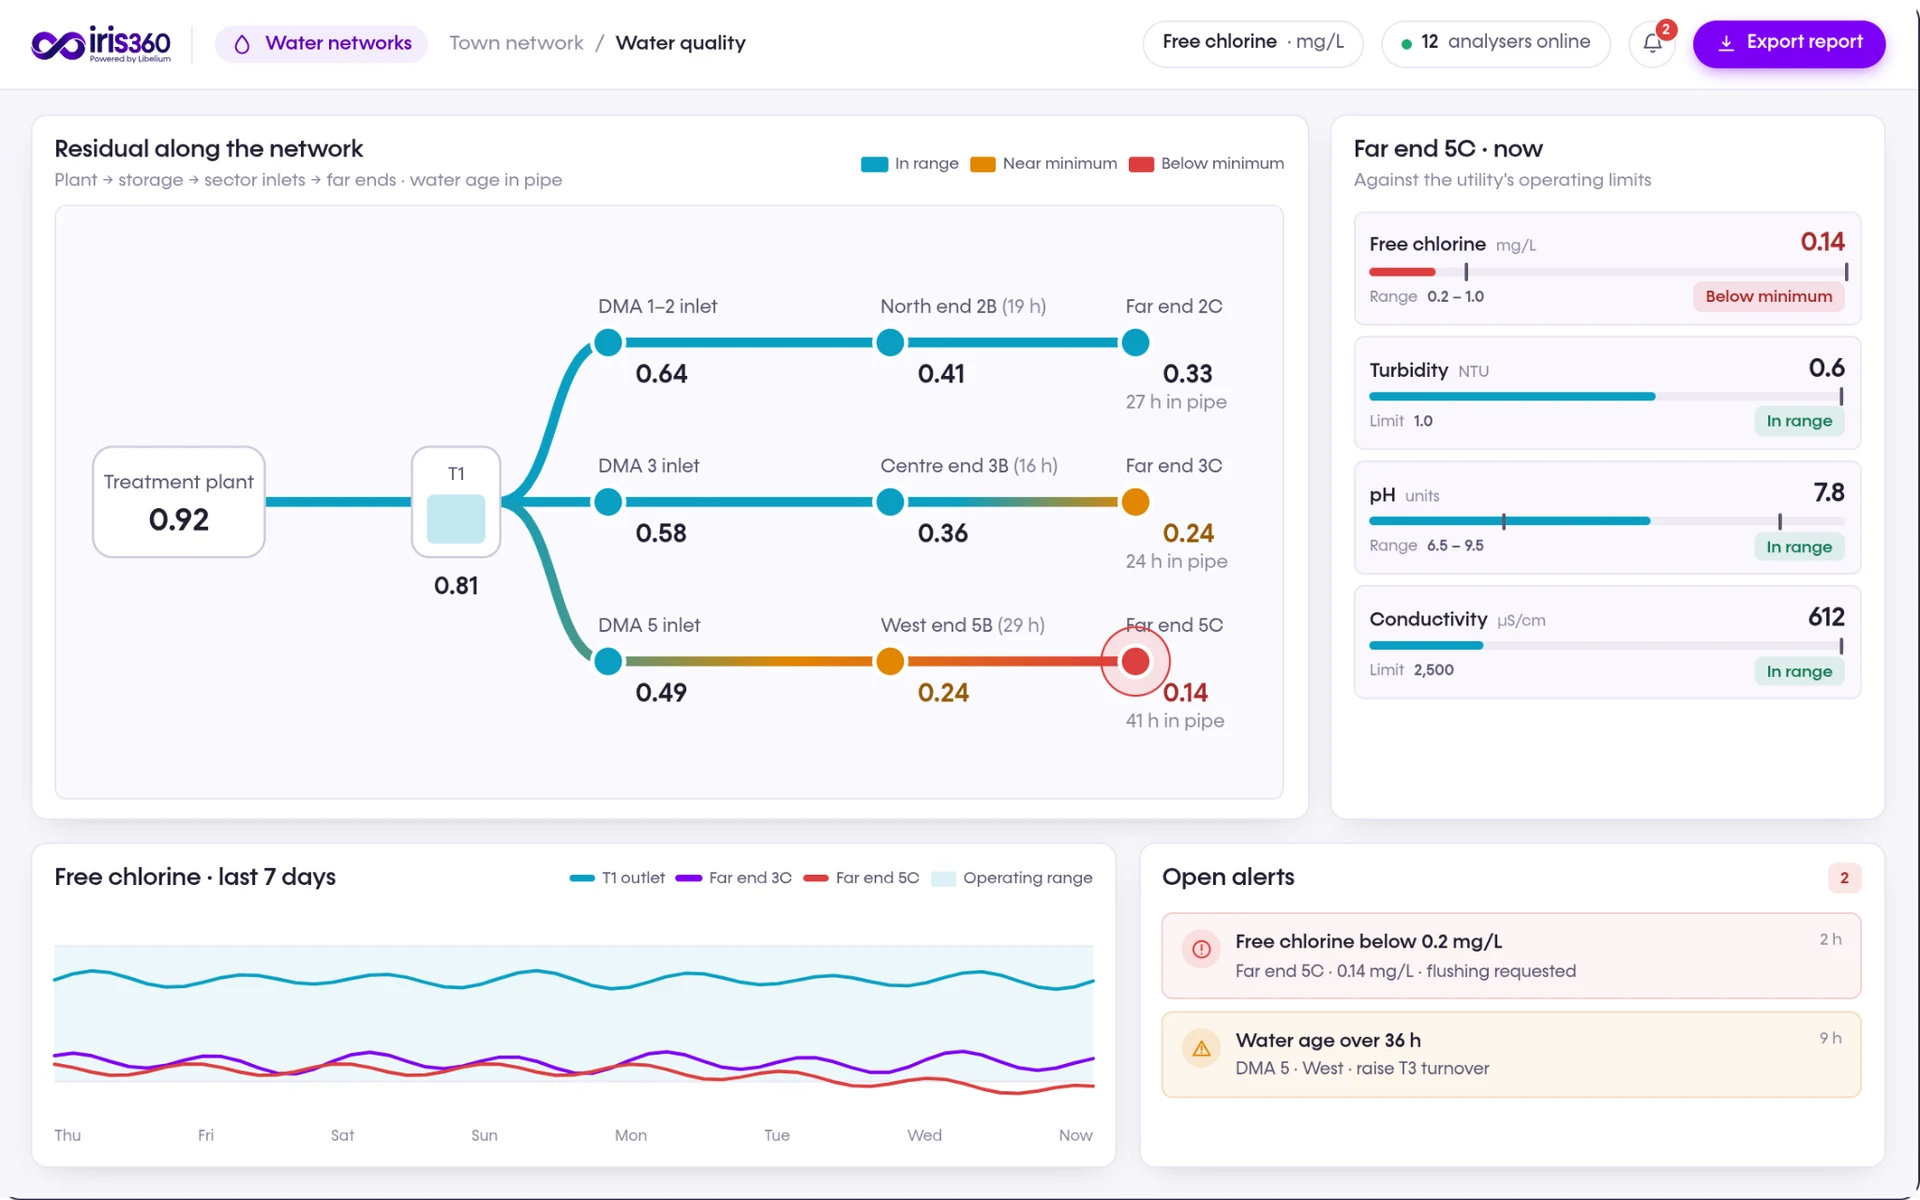Open the notifications bell icon
This screenshot has height=1200, width=1920.
coord(1652,43)
